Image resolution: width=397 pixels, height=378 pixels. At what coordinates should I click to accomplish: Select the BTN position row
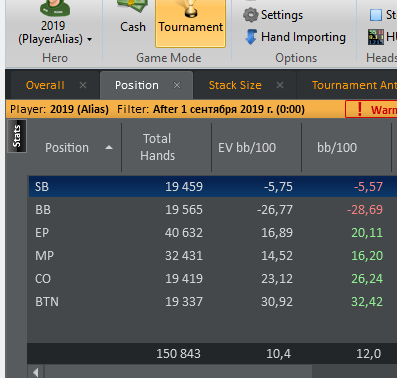pos(212,302)
